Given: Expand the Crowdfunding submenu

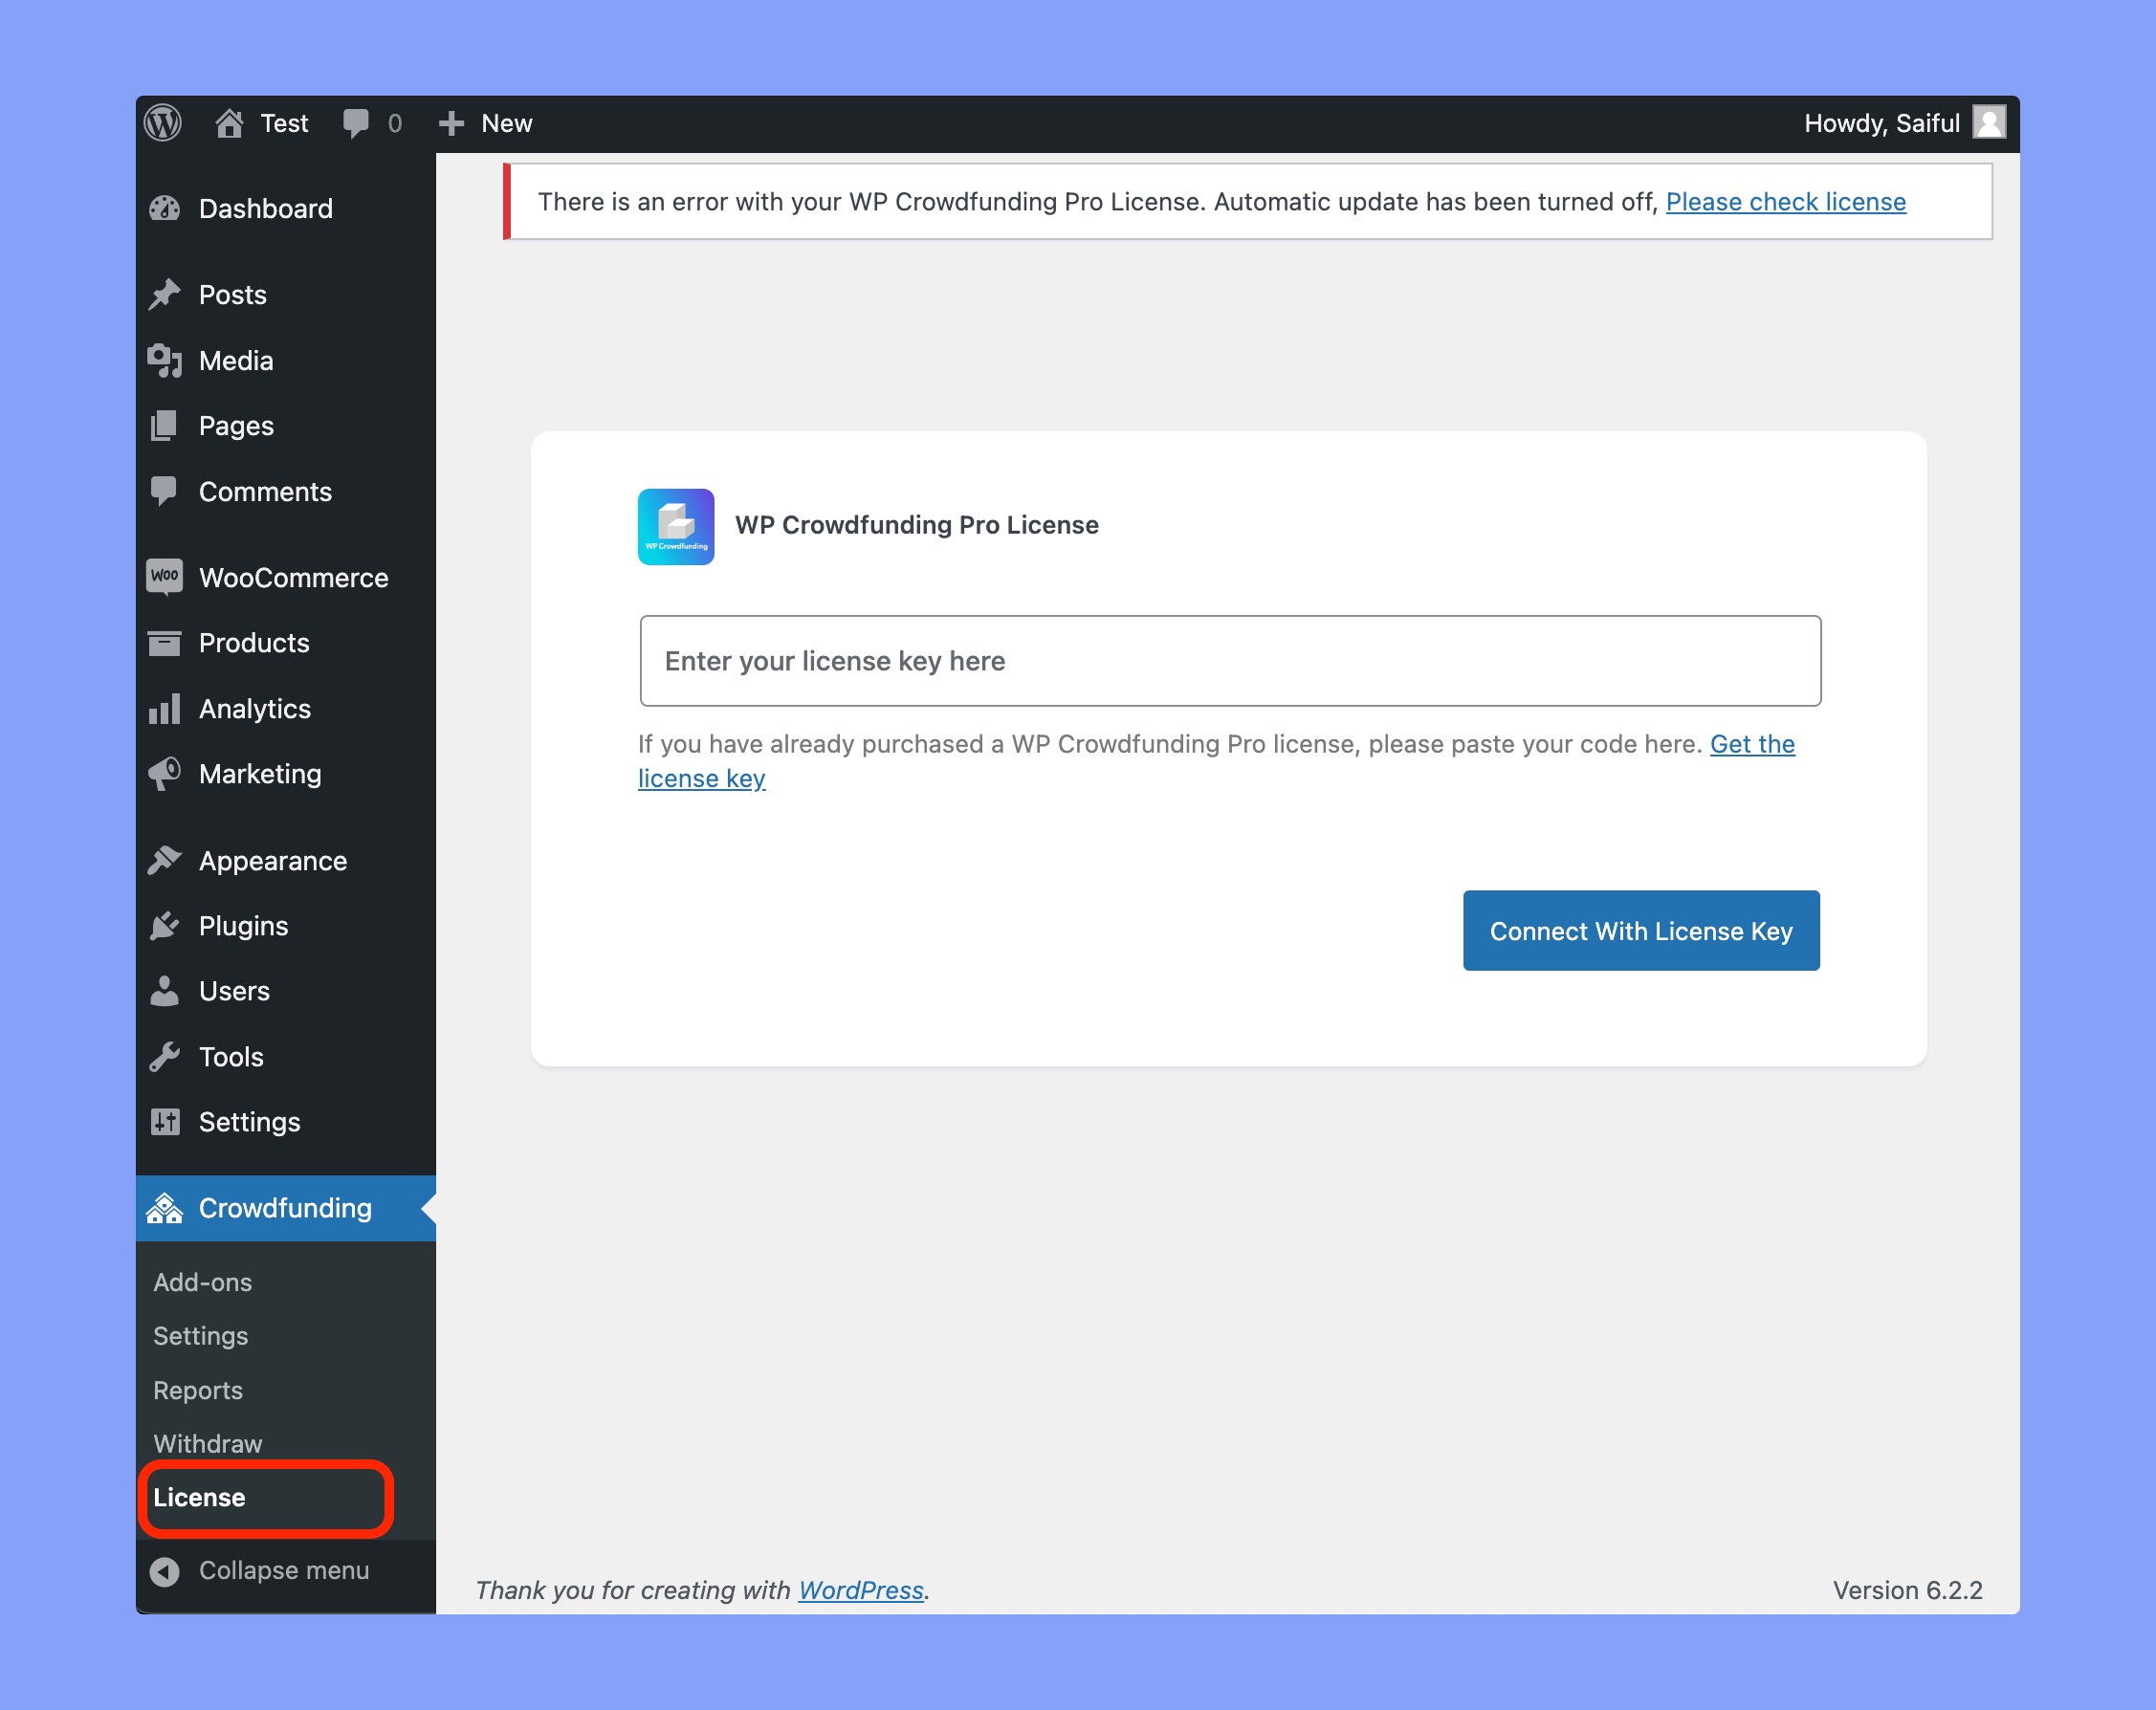Looking at the screenshot, I should pos(285,1208).
